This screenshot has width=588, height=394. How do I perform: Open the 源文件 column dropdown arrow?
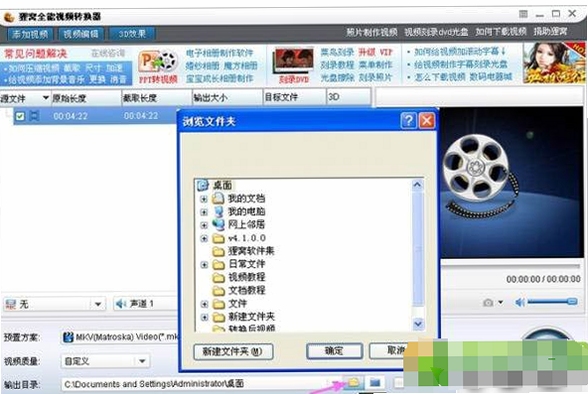[x=45, y=98]
